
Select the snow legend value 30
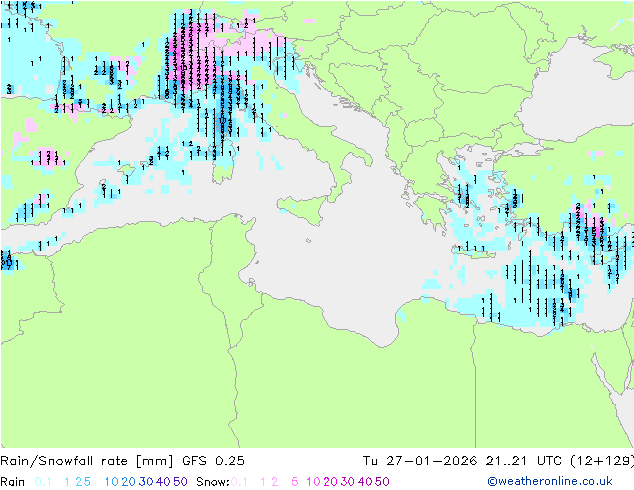click(x=348, y=482)
